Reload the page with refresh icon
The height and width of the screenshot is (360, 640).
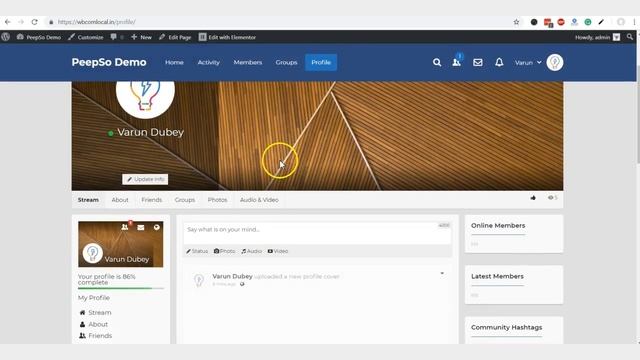35,22
